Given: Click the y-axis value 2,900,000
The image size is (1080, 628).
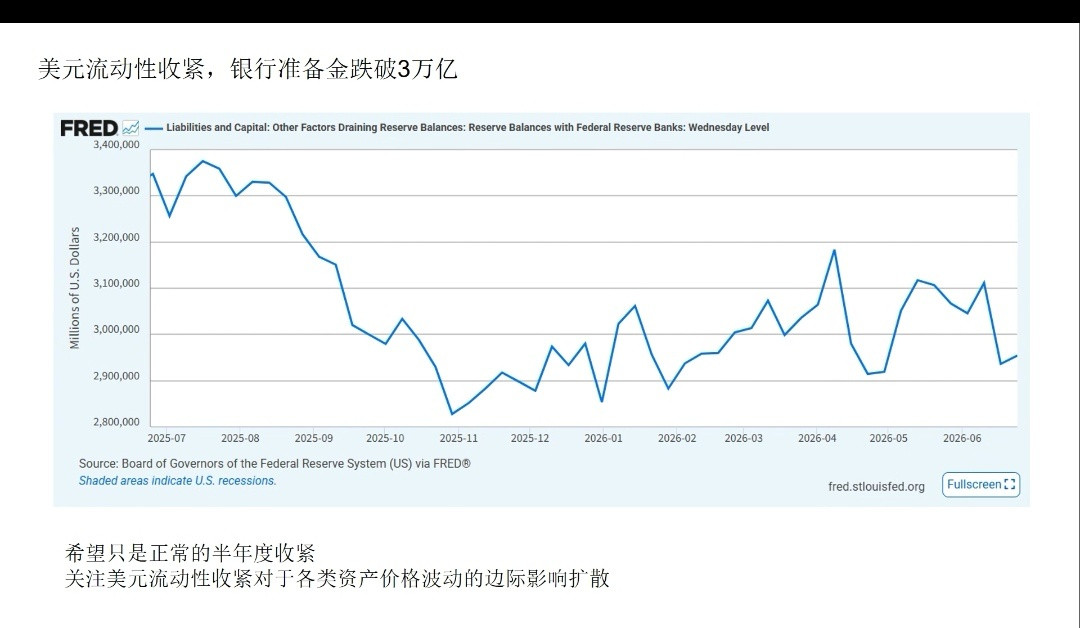Looking at the screenshot, I should coord(116,377).
